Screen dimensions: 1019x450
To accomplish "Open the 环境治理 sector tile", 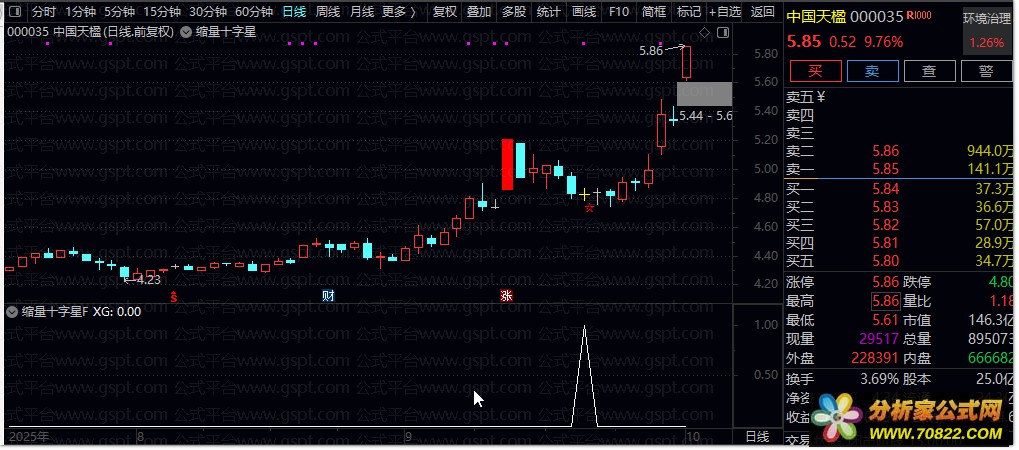I will [x=987, y=31].
